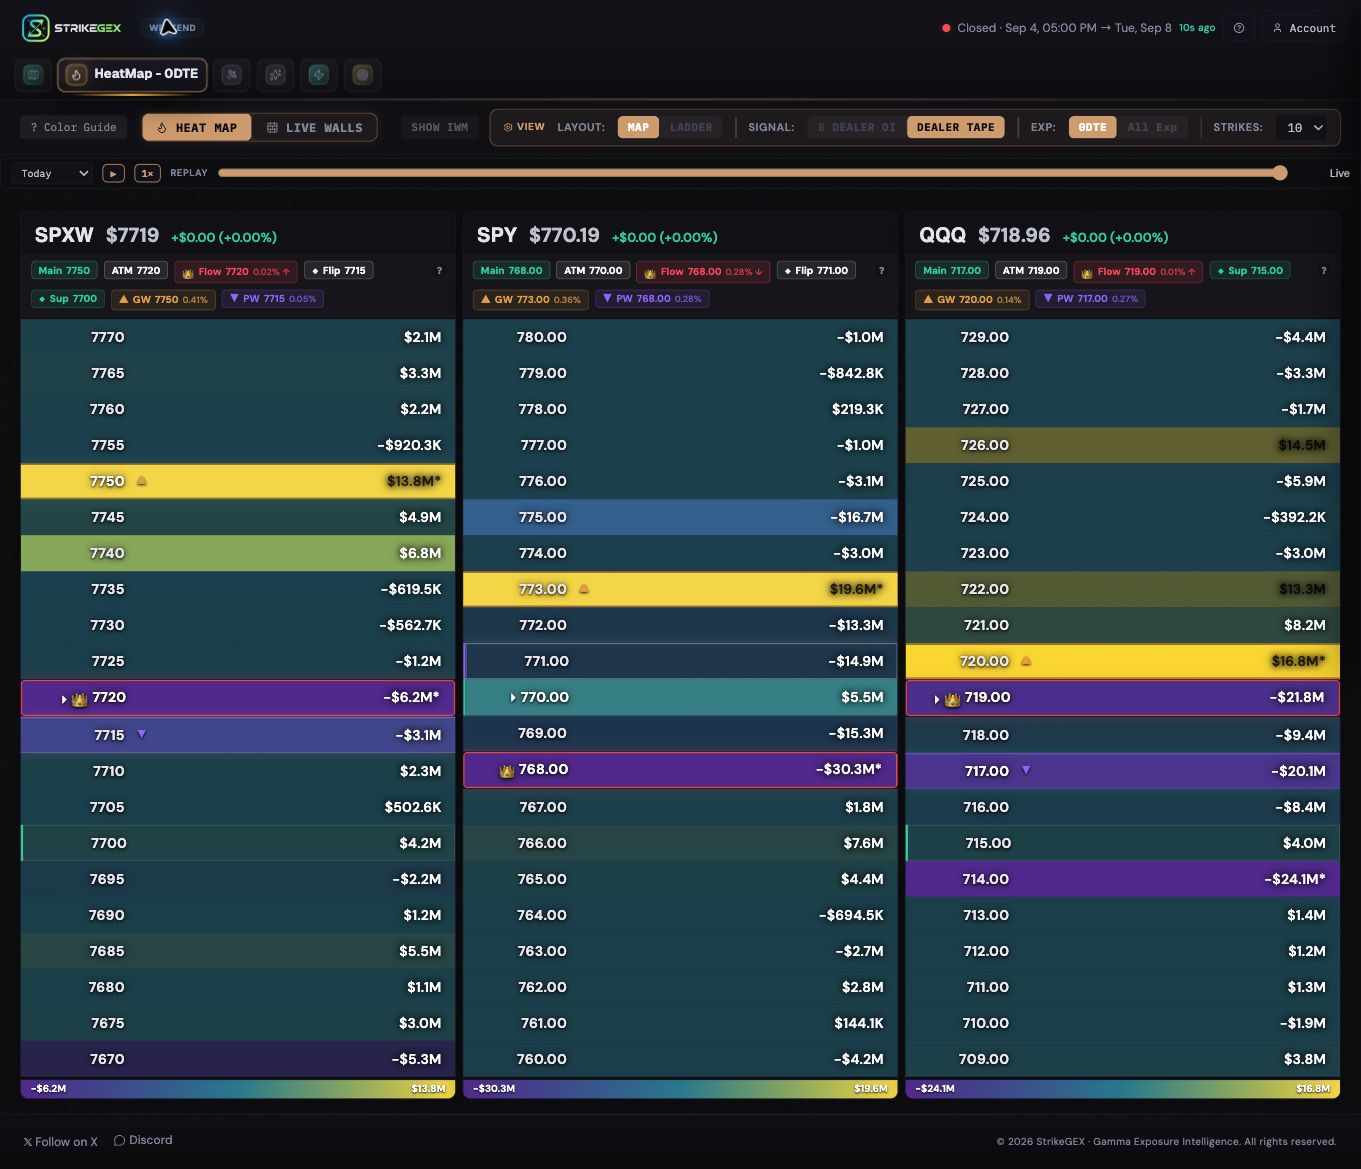Open the STRIKES count dropdown
The width and height of the screenshot is (1361, 1169).
click(1305, 127)
